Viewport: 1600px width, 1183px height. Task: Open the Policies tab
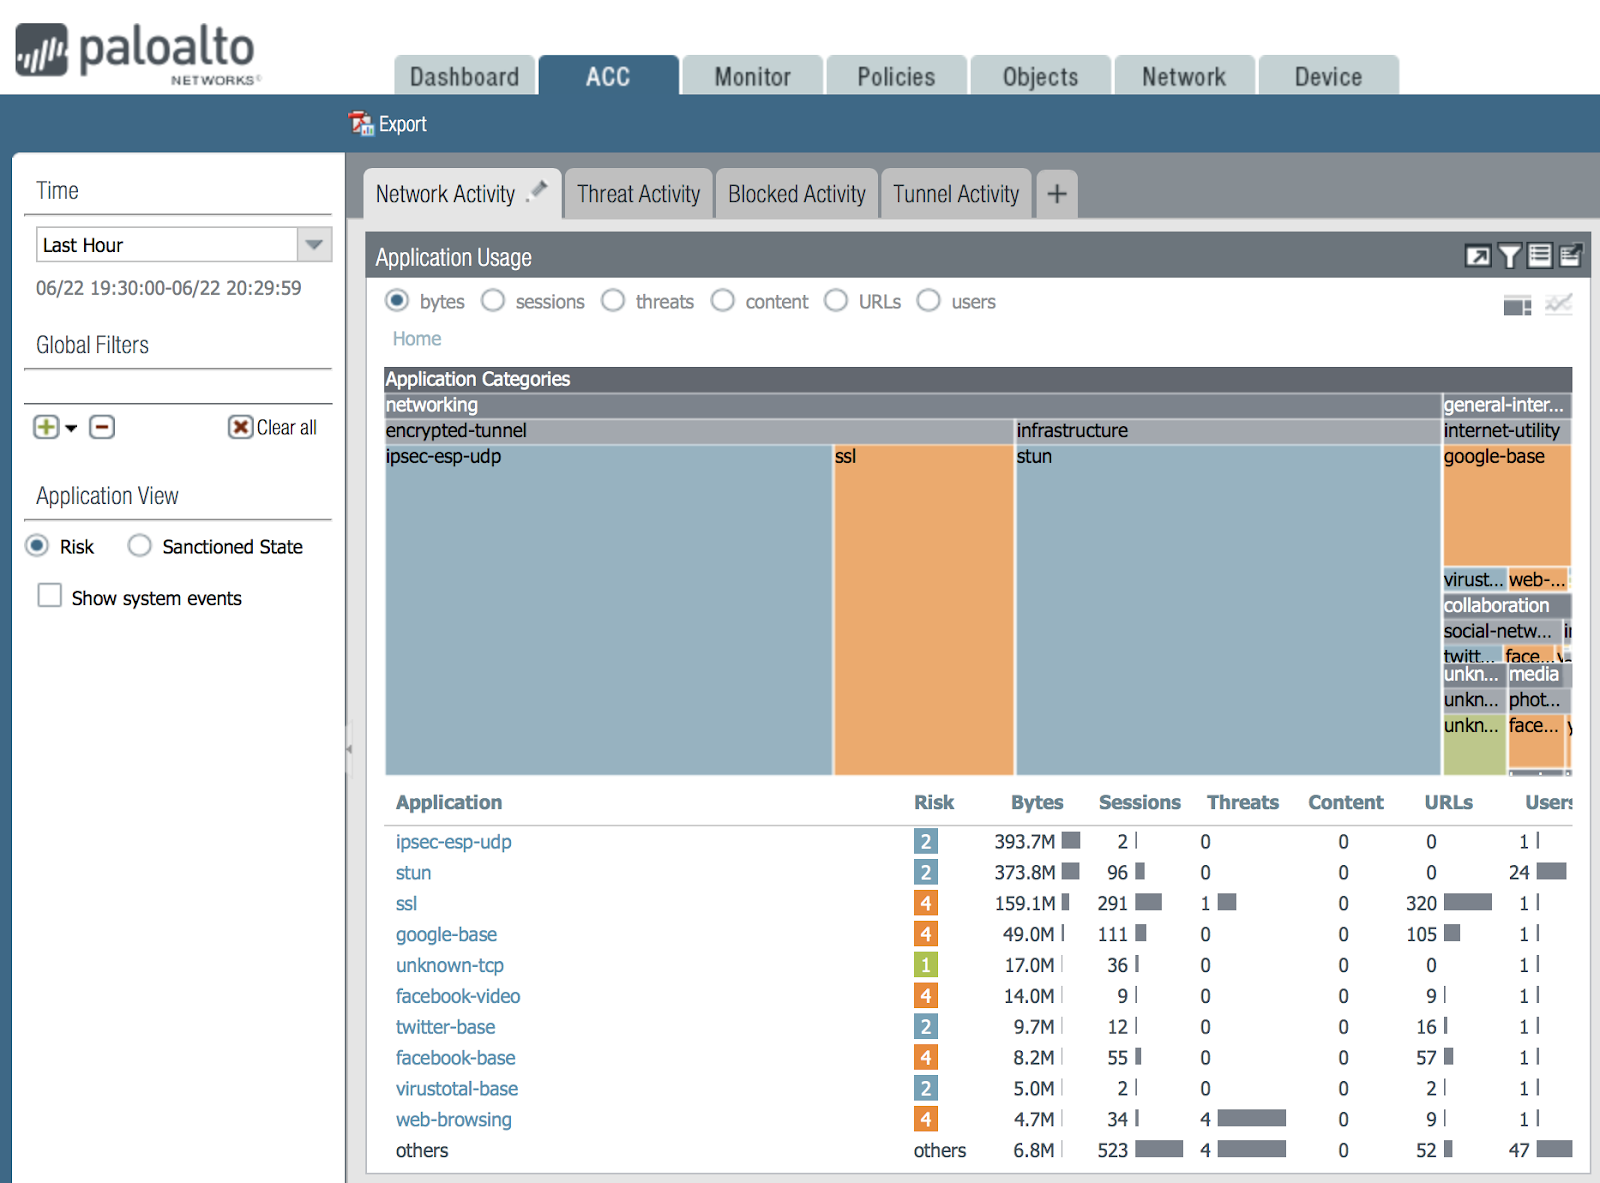pyautogui.click(x=896, y=76)
